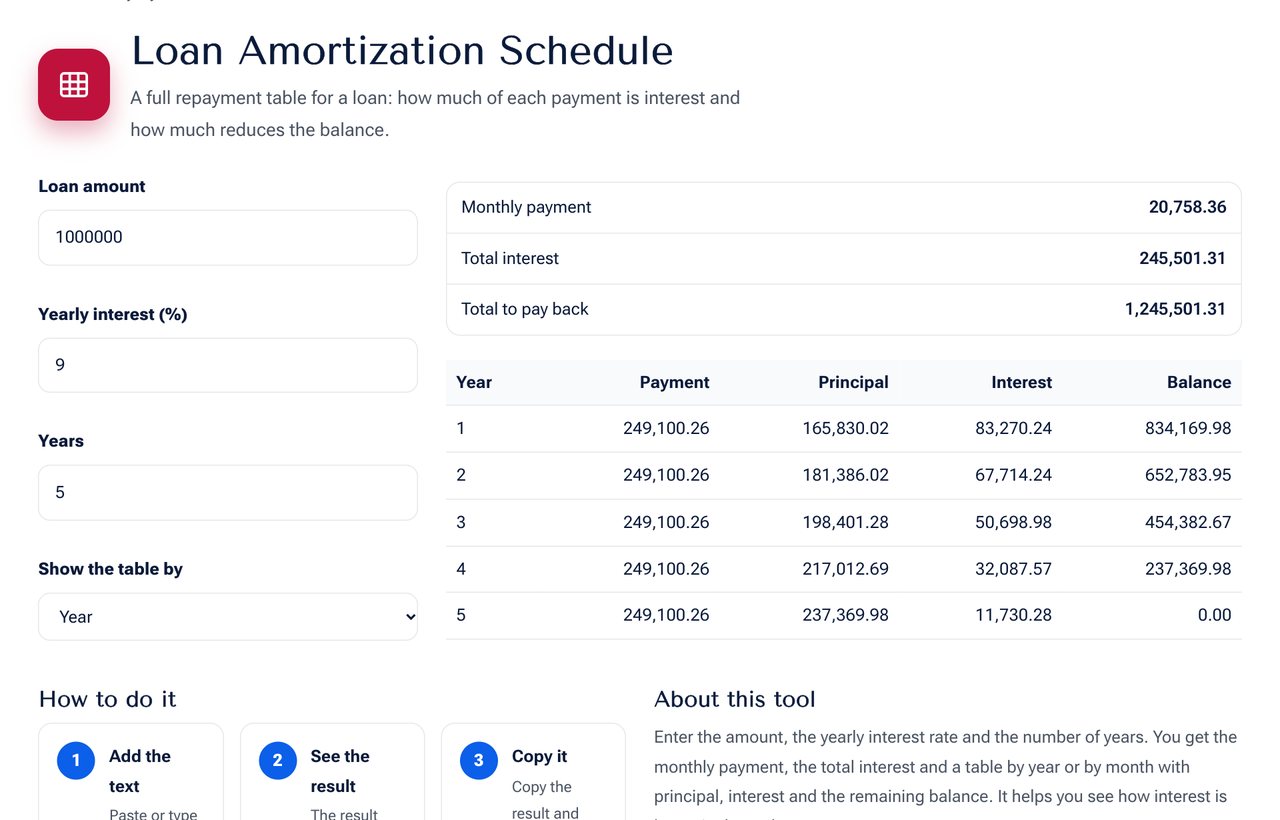
Task: Open the Show the table by dropdown
Action: click(228, 617)
